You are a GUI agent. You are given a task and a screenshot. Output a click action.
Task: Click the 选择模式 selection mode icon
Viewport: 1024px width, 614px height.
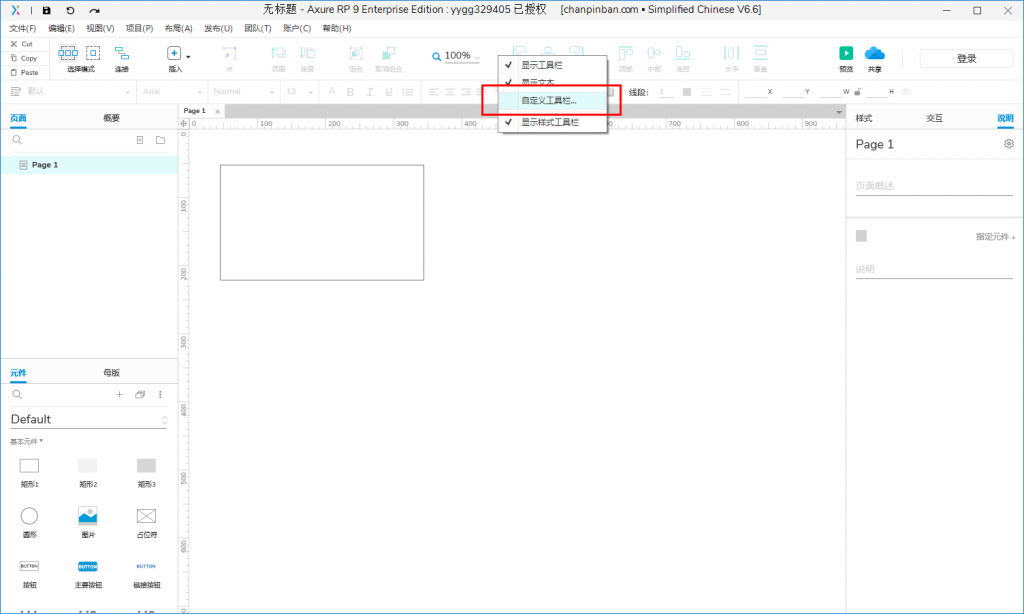(69, 54)
